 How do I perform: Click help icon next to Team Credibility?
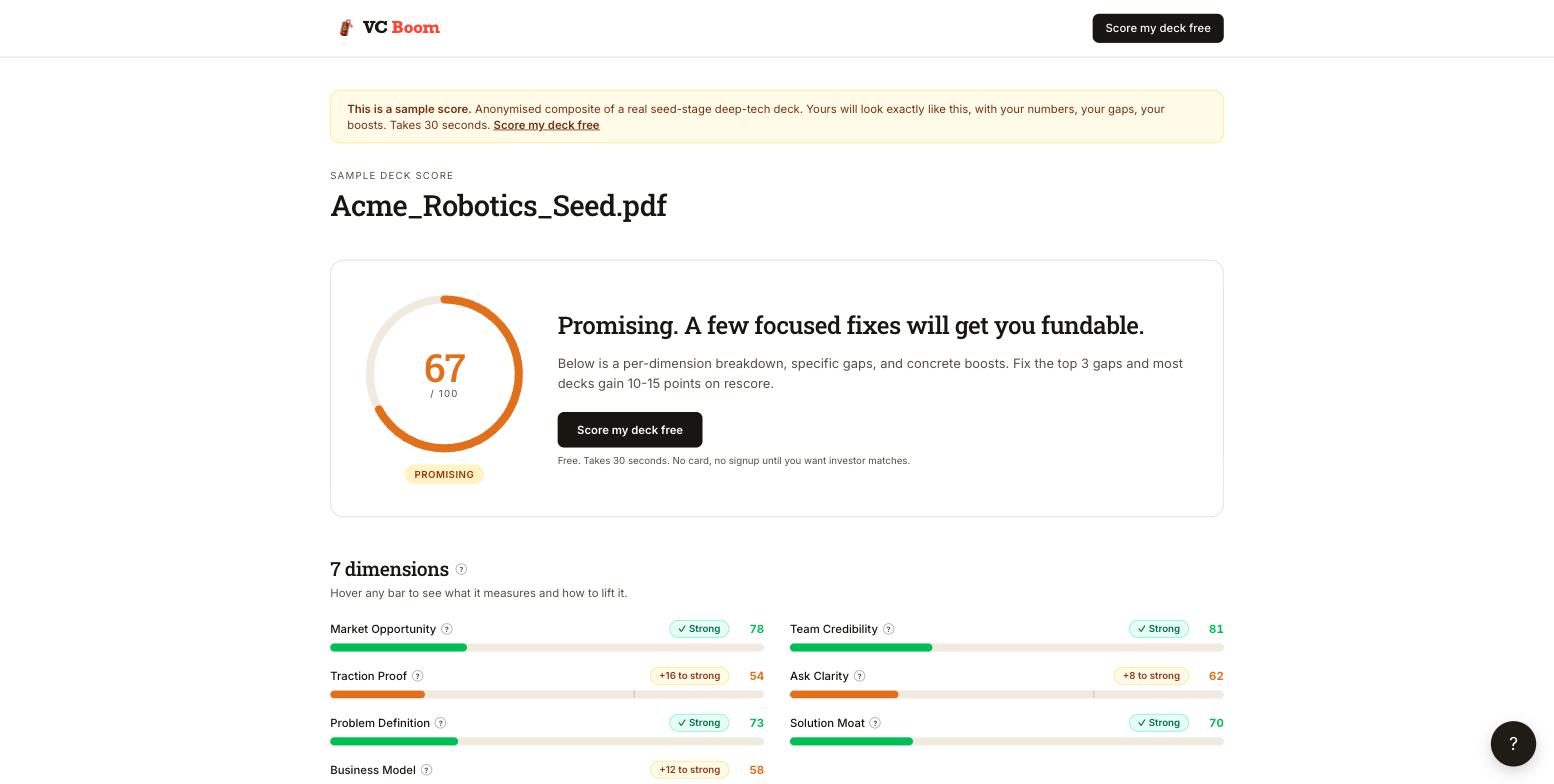(889, 629)
